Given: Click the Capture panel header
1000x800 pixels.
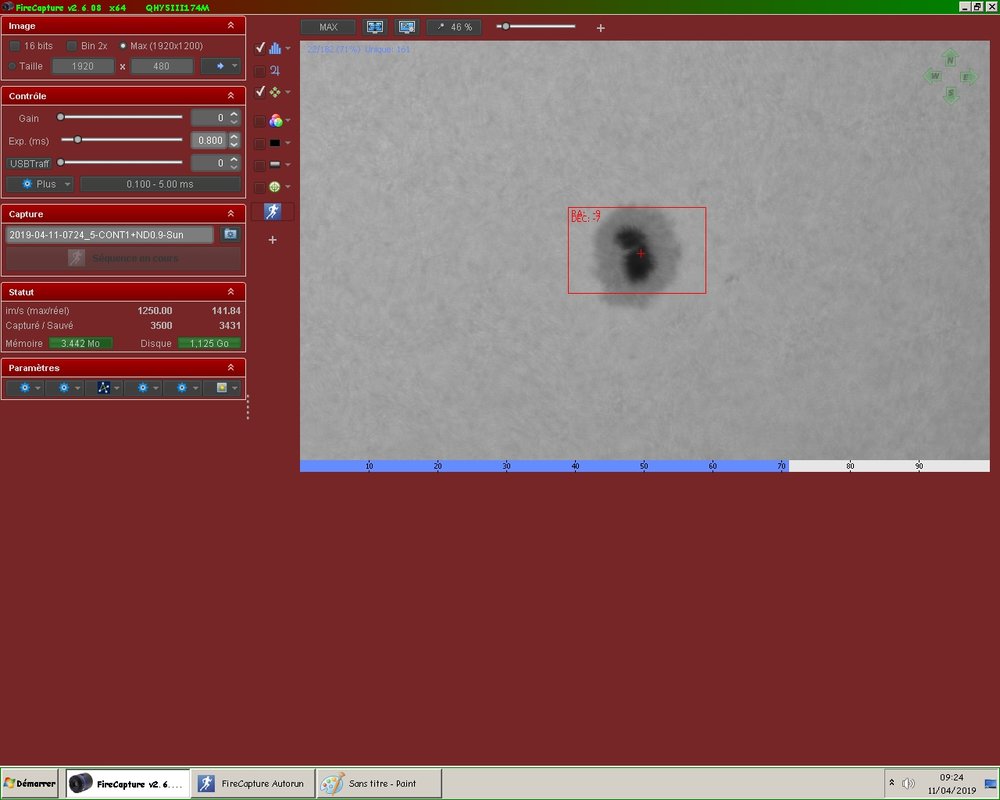Looking at the screenshot, I should coord(123,214).
